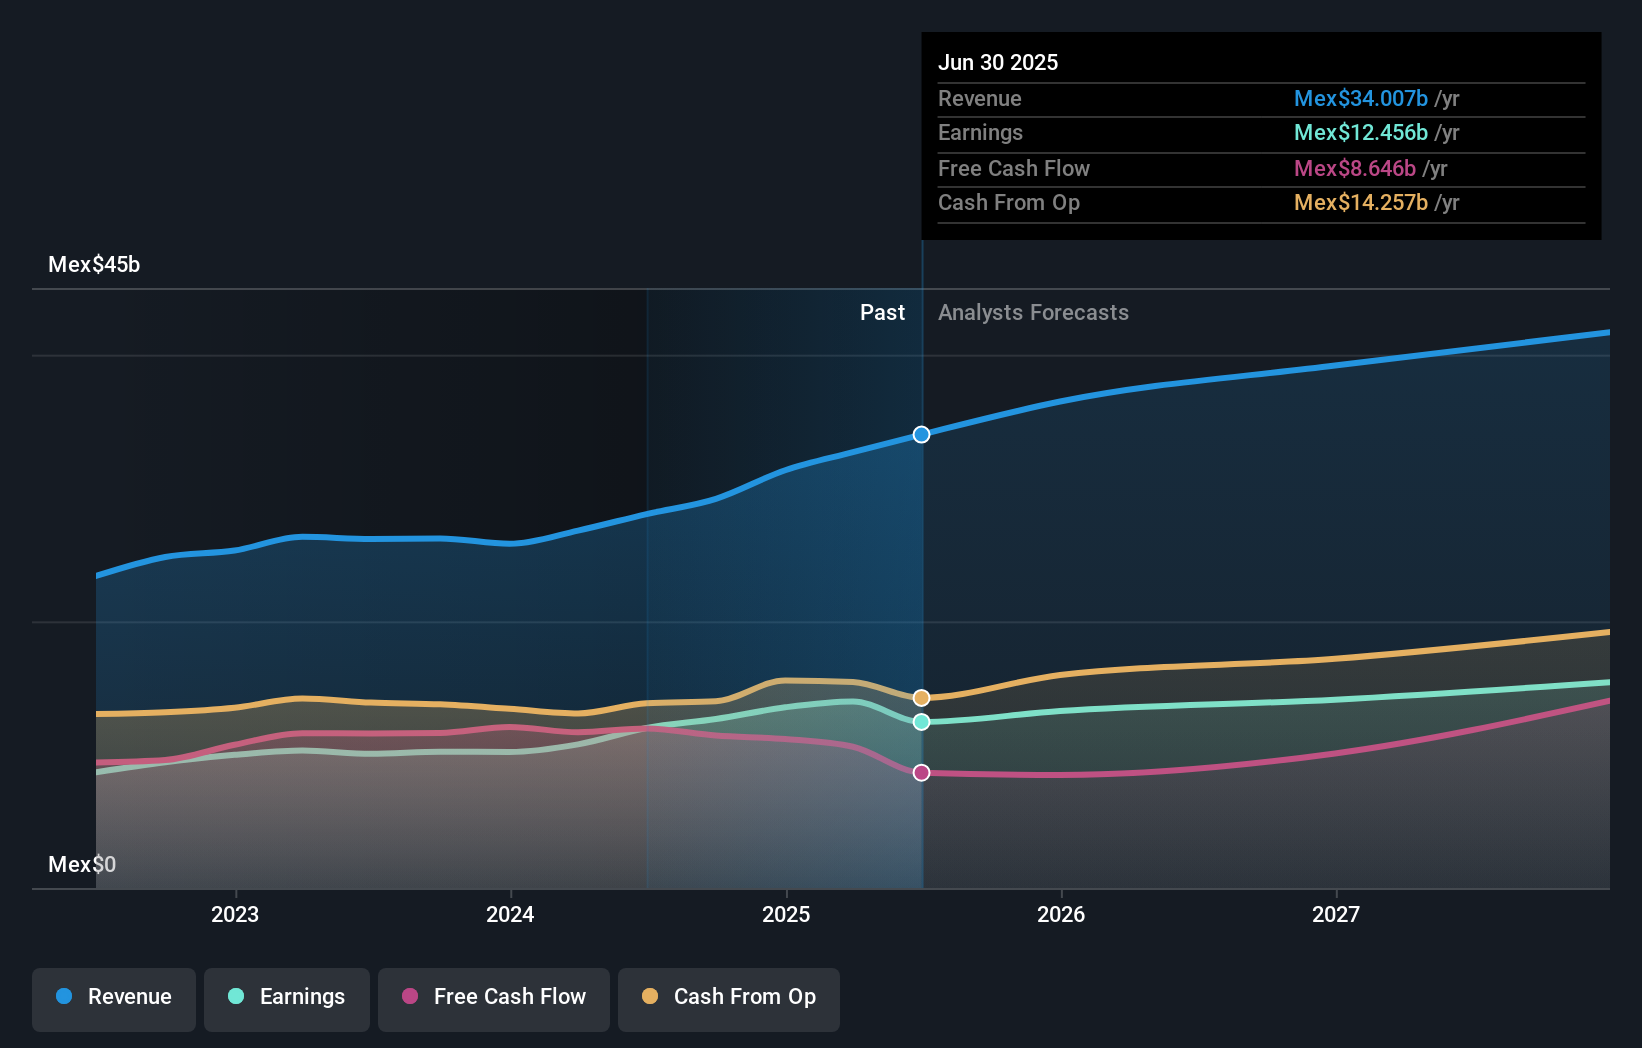Switch to the Past view label
This screenshot has width=1642, height=1048.
click(881, 313)
